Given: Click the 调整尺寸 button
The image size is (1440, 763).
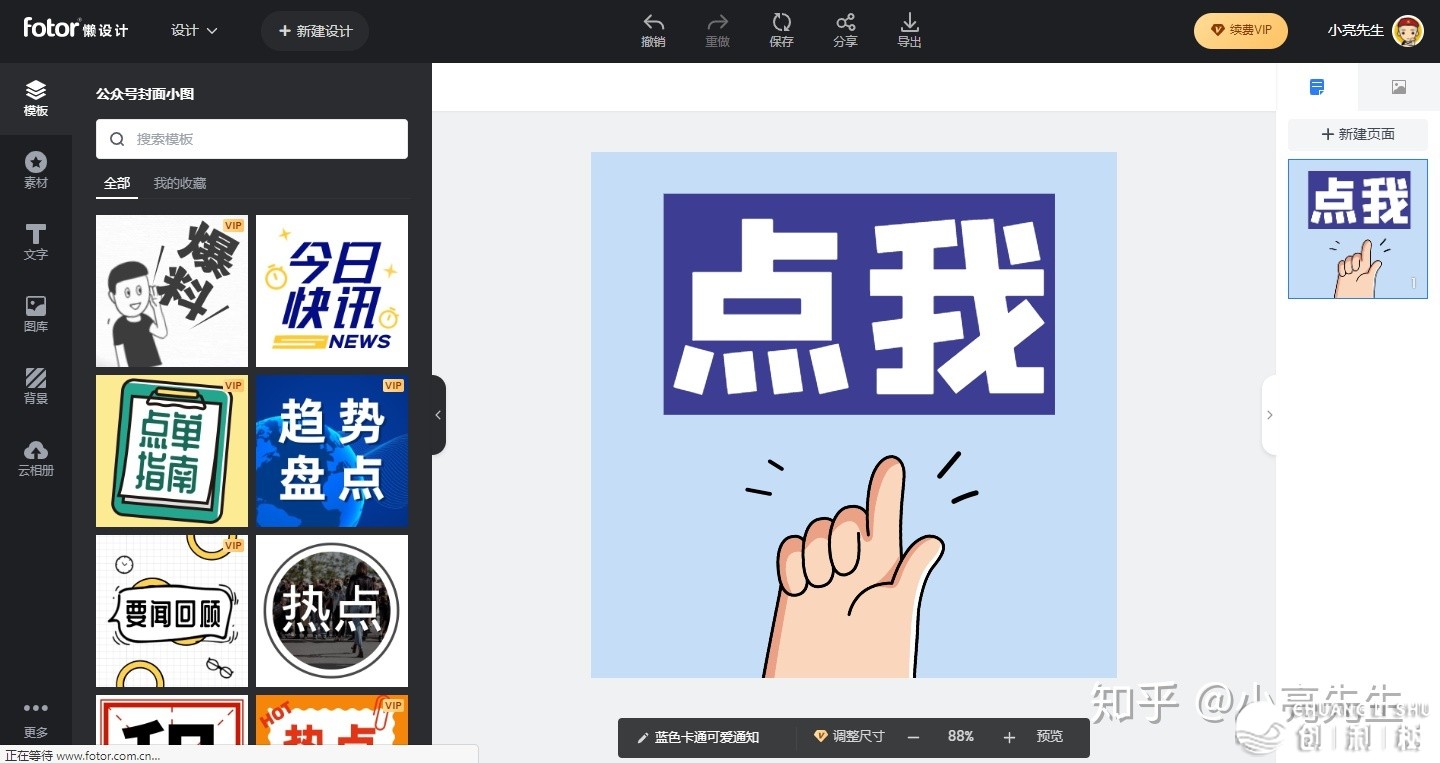Looking at the screenshot, I should coord(850,736).
